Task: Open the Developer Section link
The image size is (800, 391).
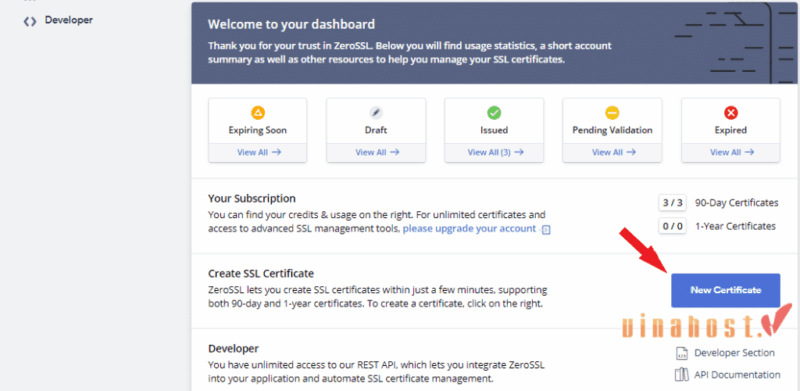Action: click(734, 353)
